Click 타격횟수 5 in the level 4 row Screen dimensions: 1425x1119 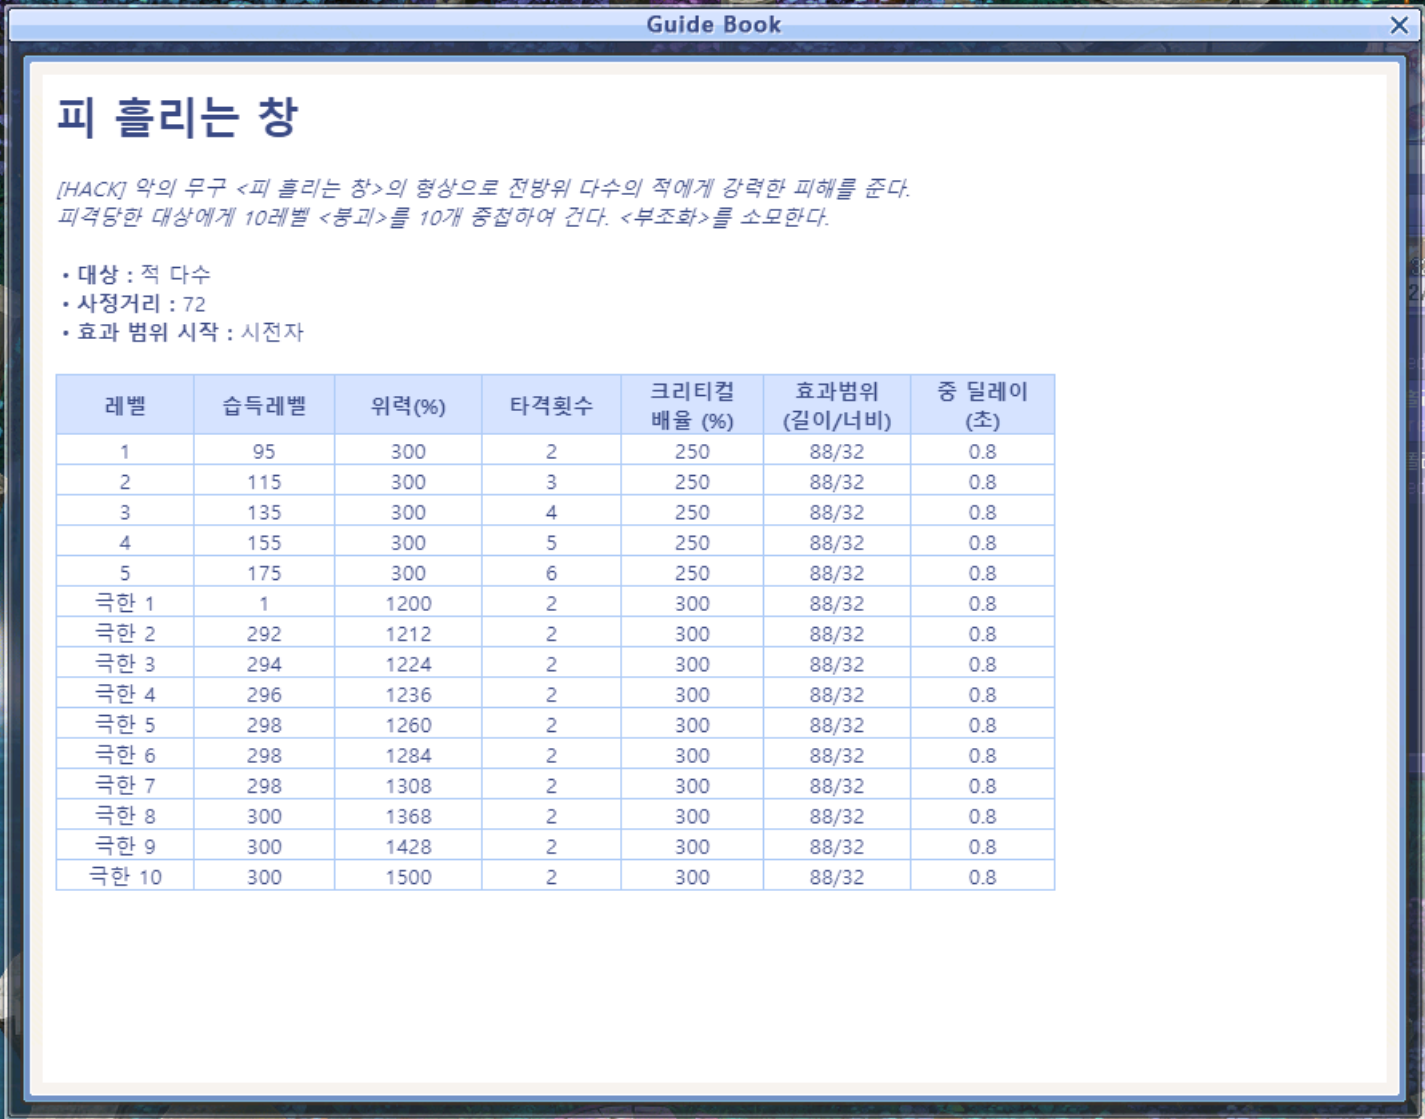coord(551,543)
